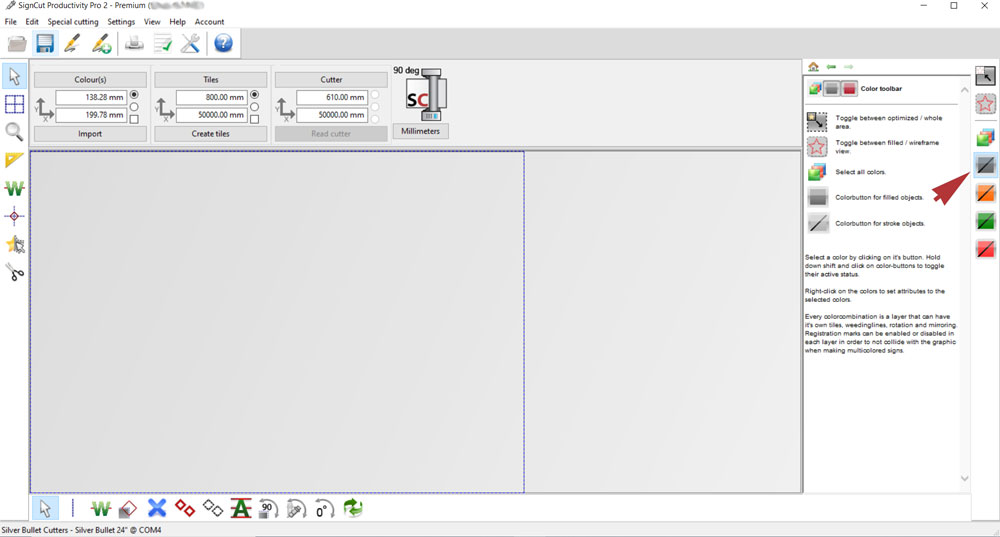Click the Cutter header button

click(x=331, y=80)
